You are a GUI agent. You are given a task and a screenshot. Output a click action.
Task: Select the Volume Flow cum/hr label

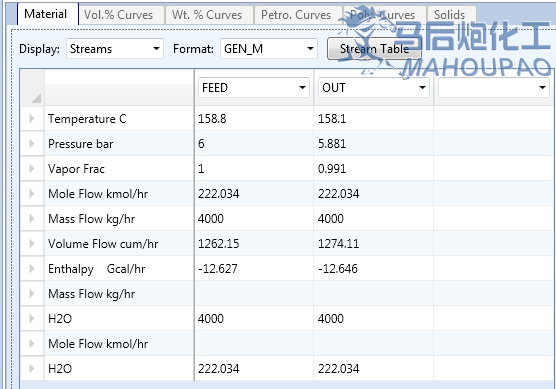[x=103, y=244]
